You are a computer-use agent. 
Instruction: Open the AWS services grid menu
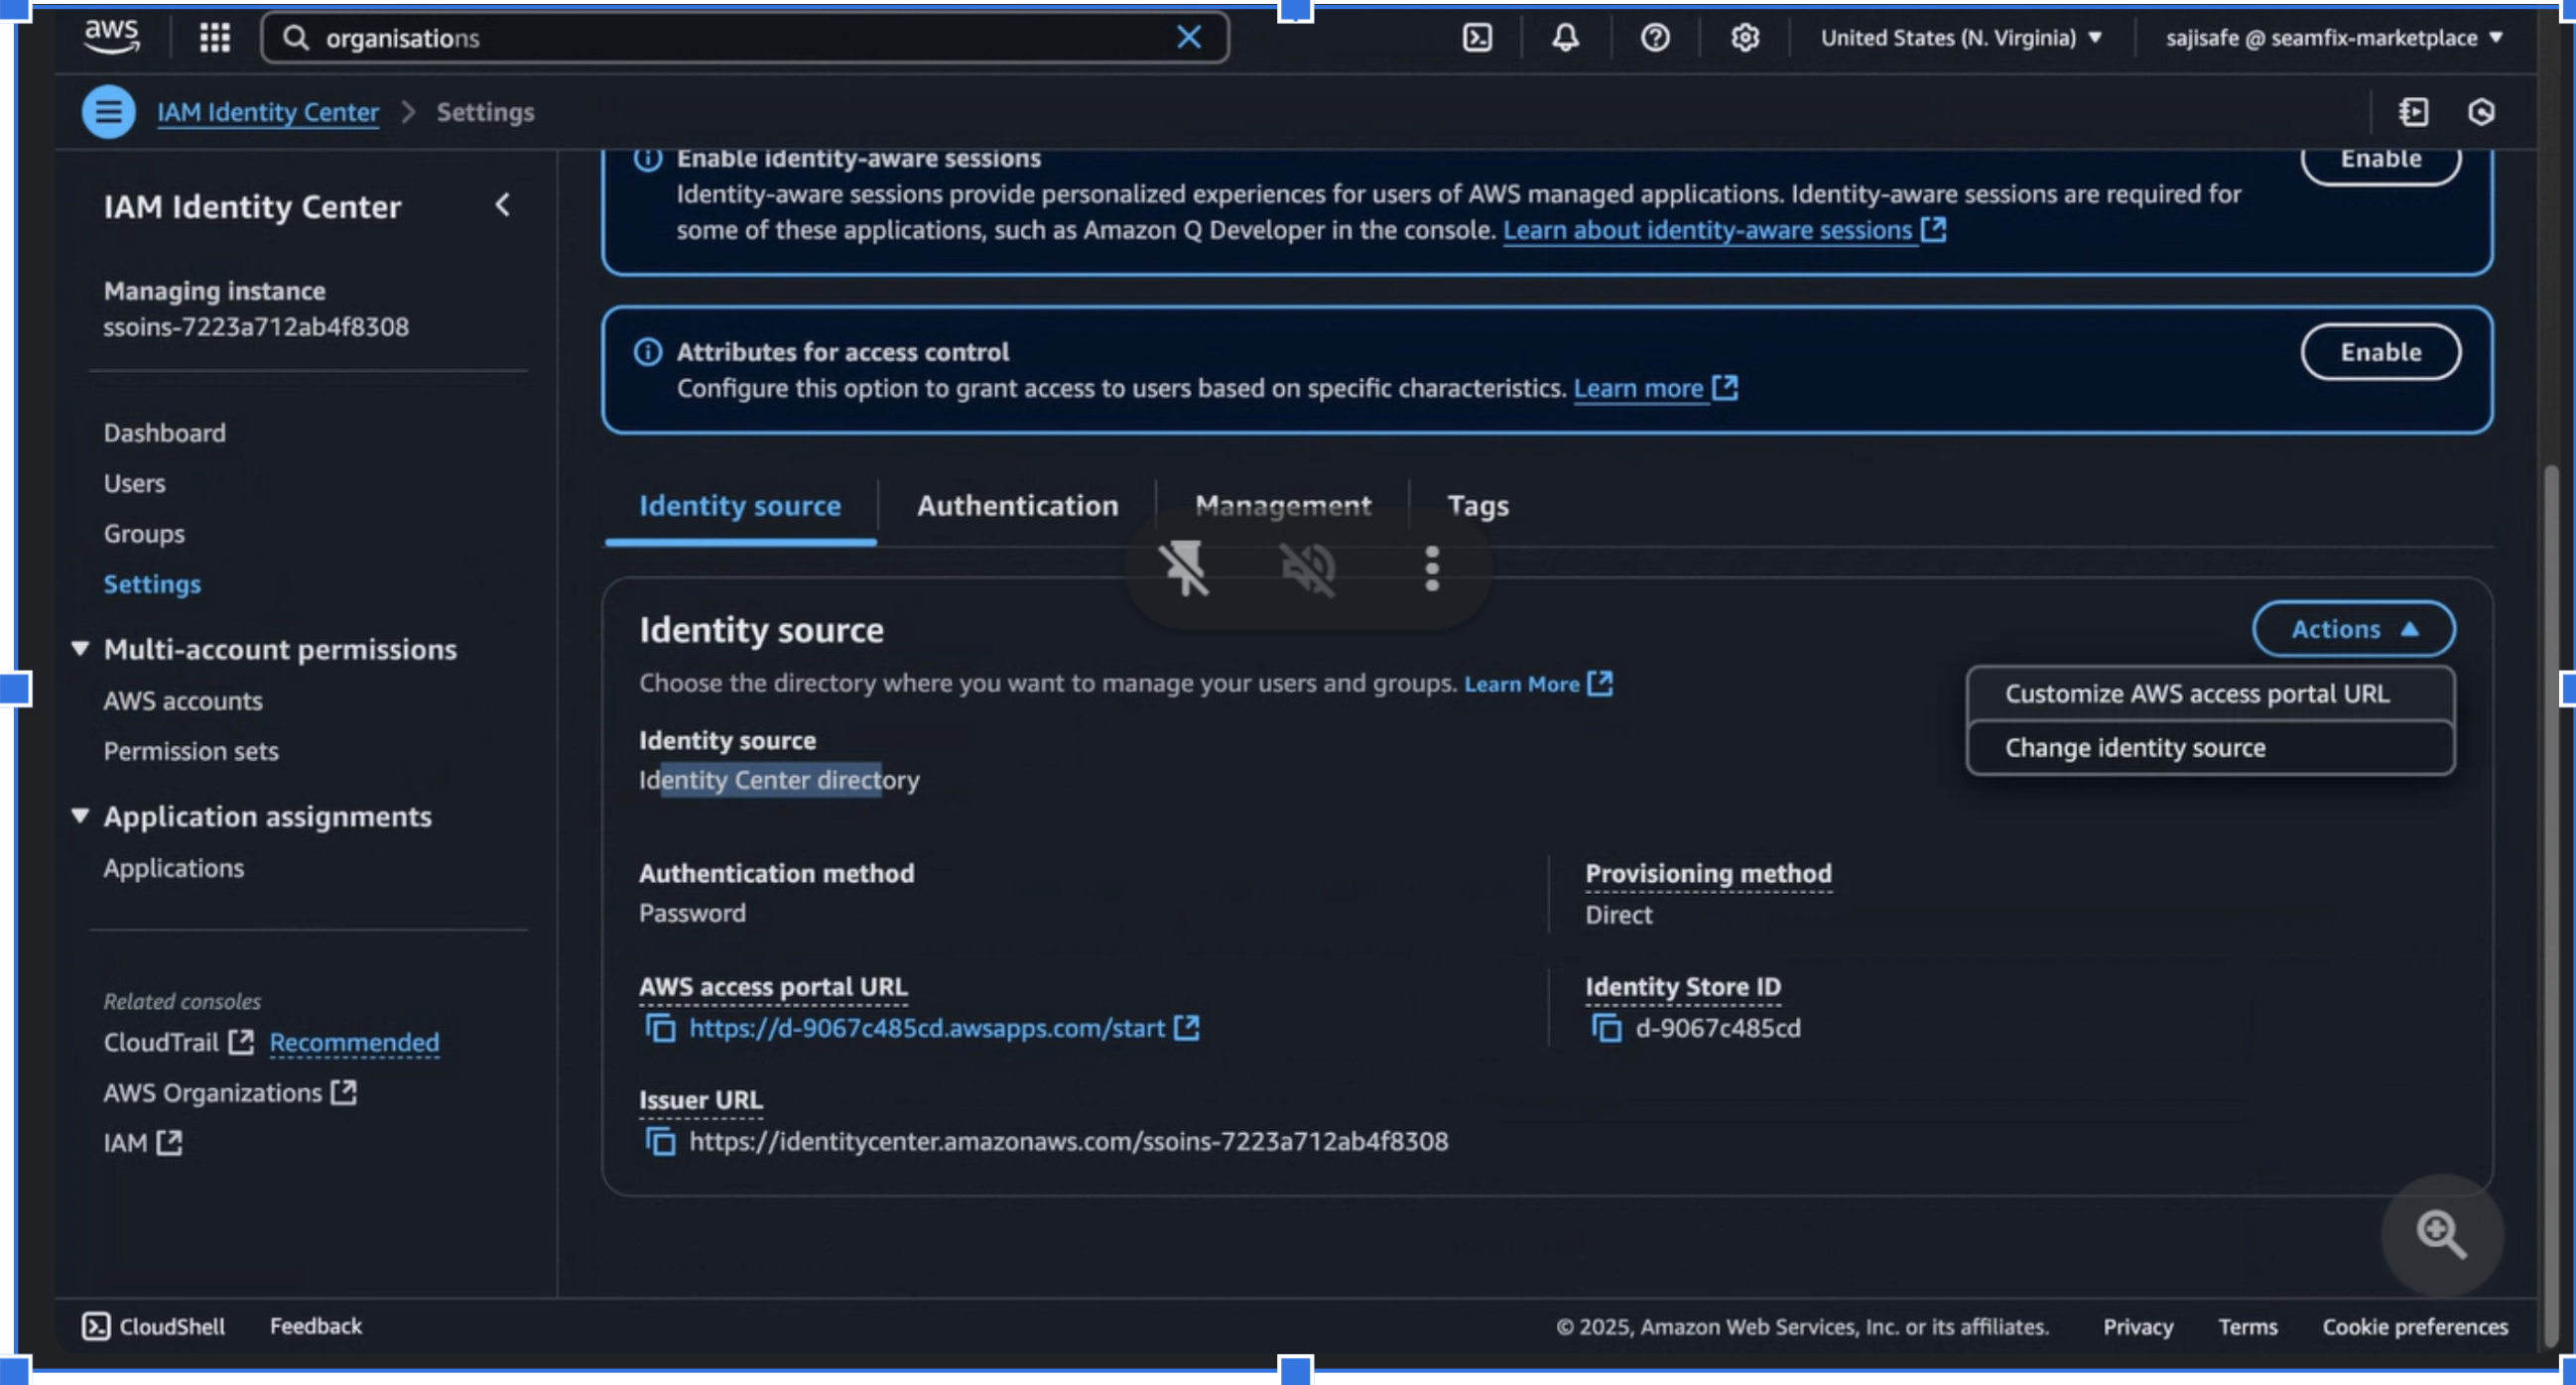coord(214,38)
